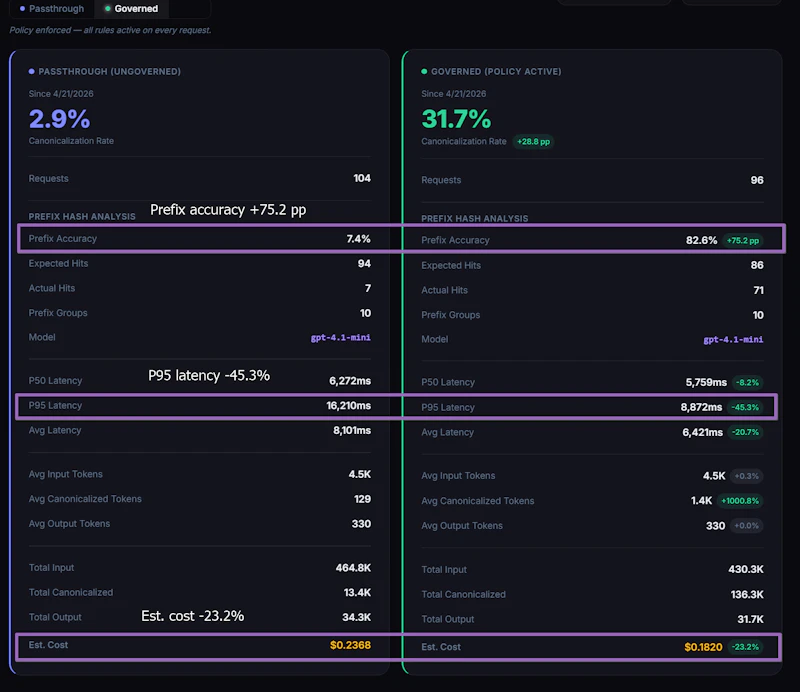Click the Avg Canonicalized Tokens value 1.4K
800x692 pixels.
point(701,501)
